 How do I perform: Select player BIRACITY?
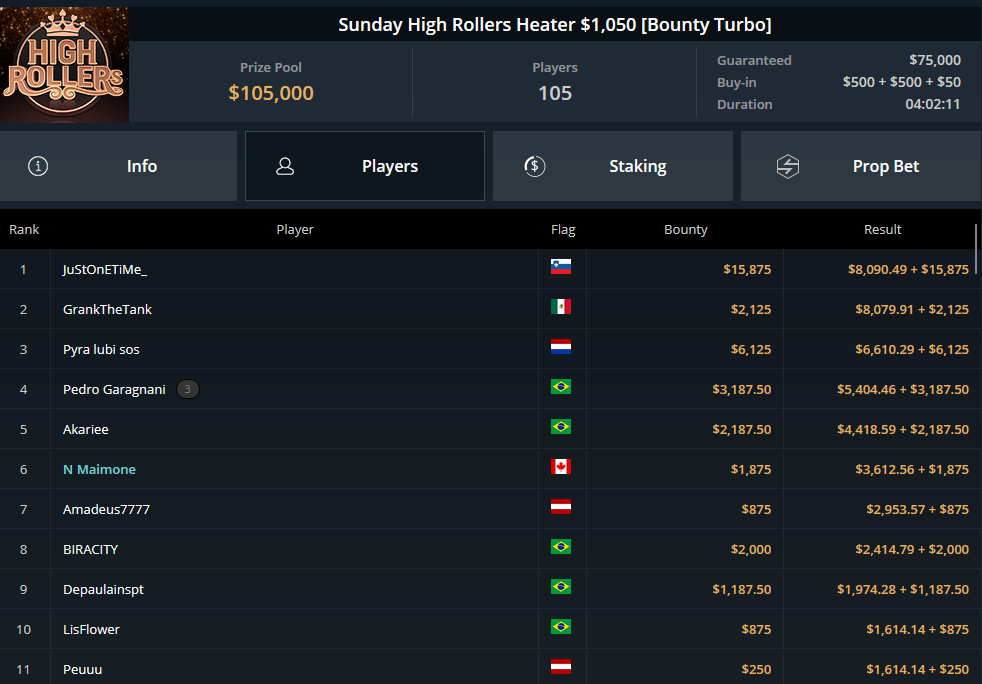coord(90,549)
